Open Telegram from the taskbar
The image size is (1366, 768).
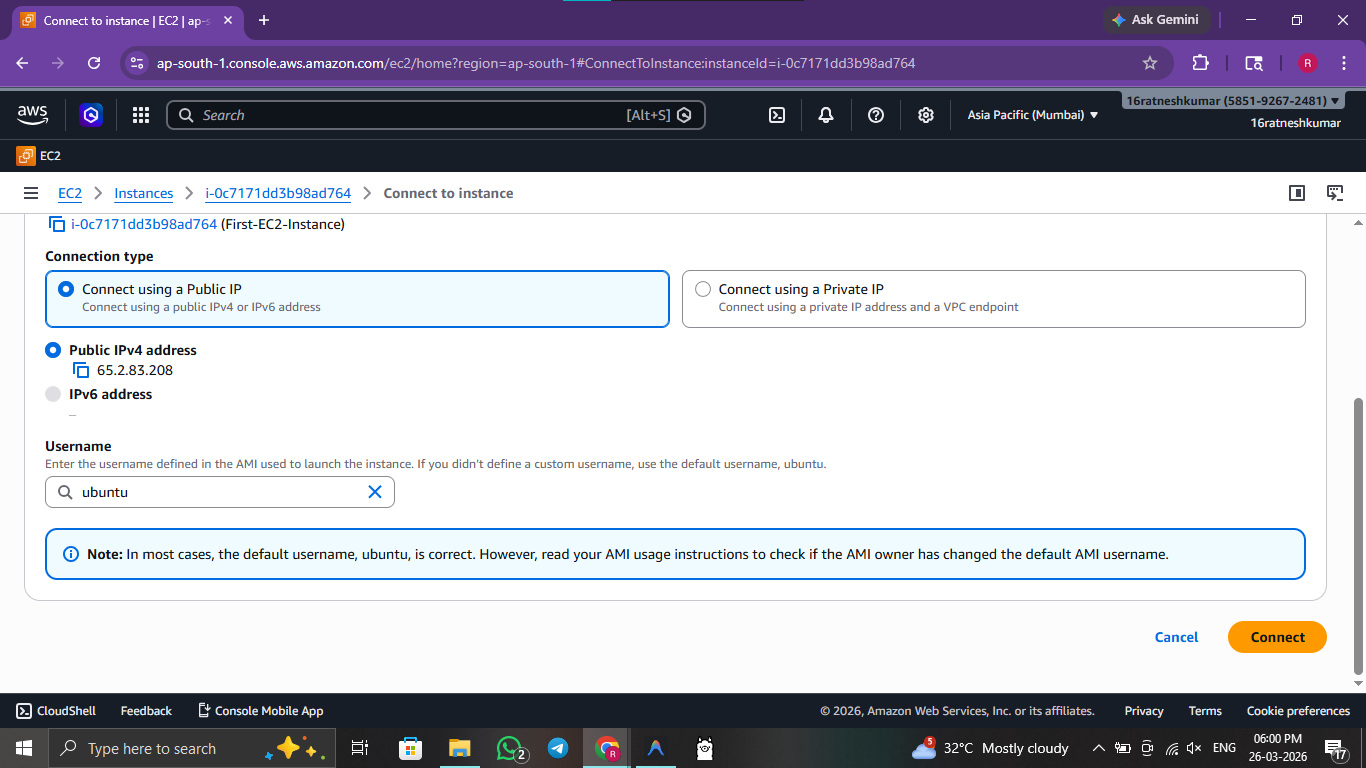[558, 748]
